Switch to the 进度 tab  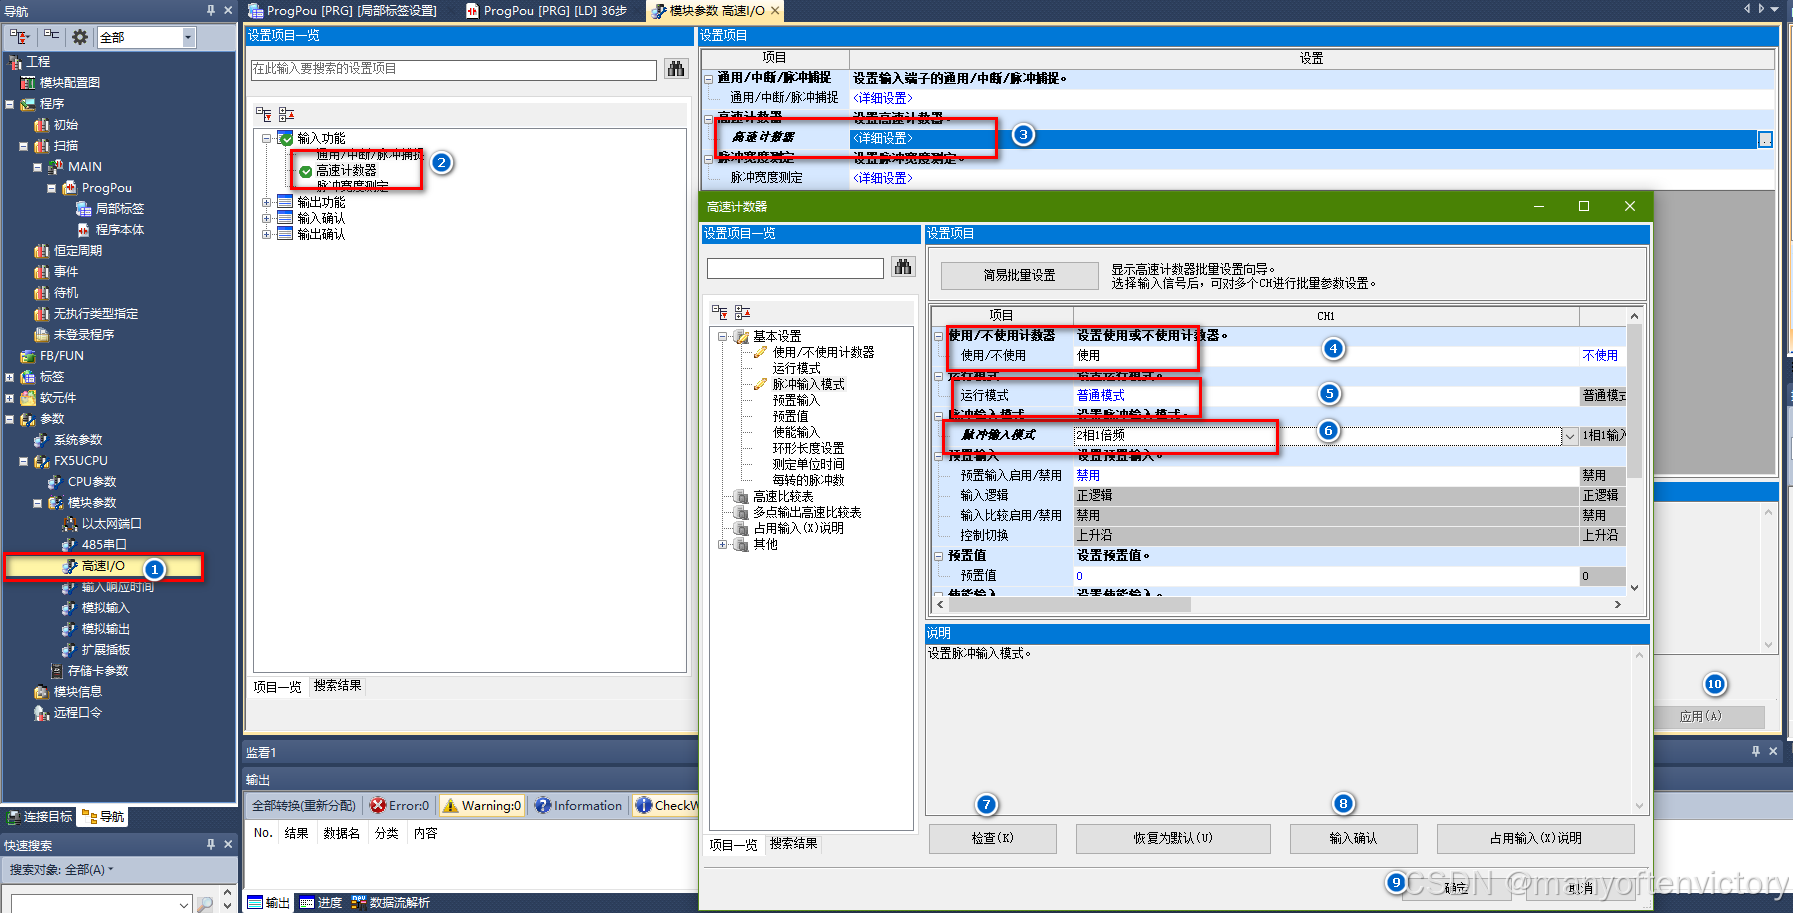(x=320, y=903)
